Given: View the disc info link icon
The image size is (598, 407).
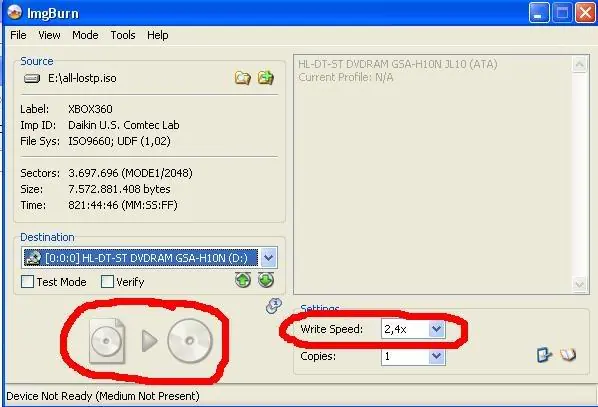Looking at the screenshot, I should (x=273, y=306).
